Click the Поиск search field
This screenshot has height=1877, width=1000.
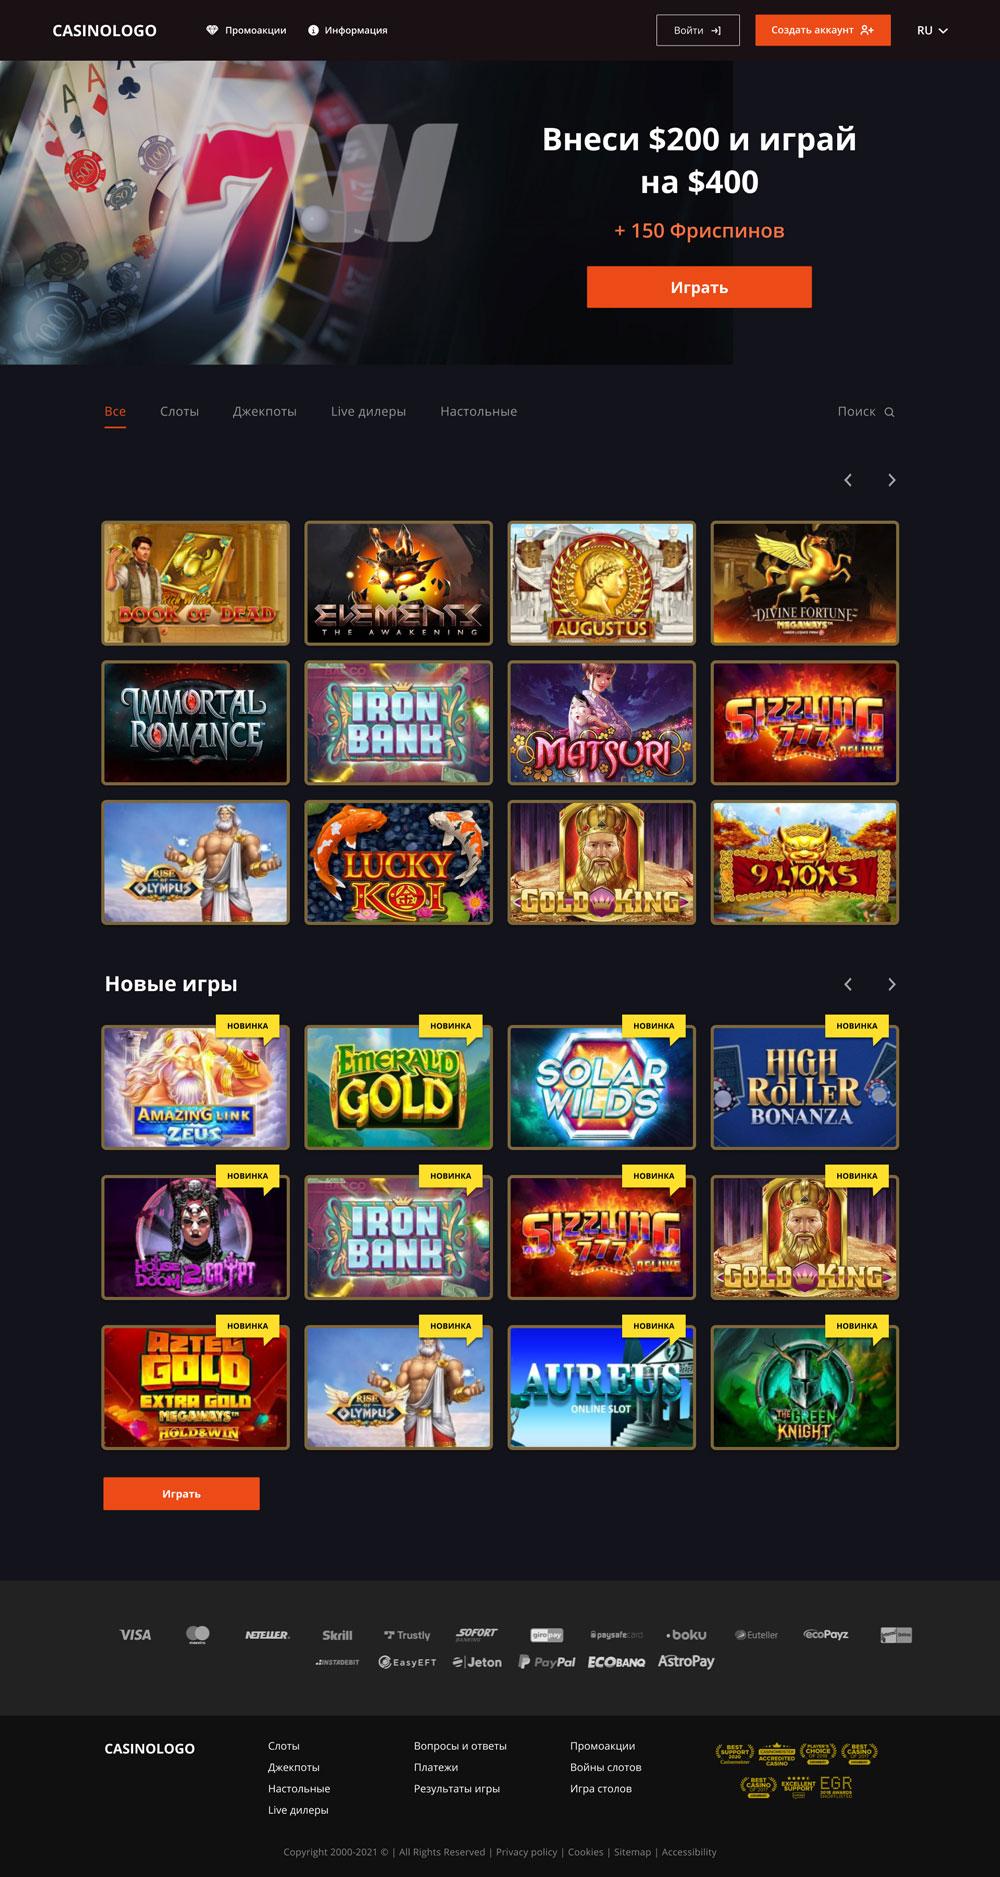pos(866,411)
